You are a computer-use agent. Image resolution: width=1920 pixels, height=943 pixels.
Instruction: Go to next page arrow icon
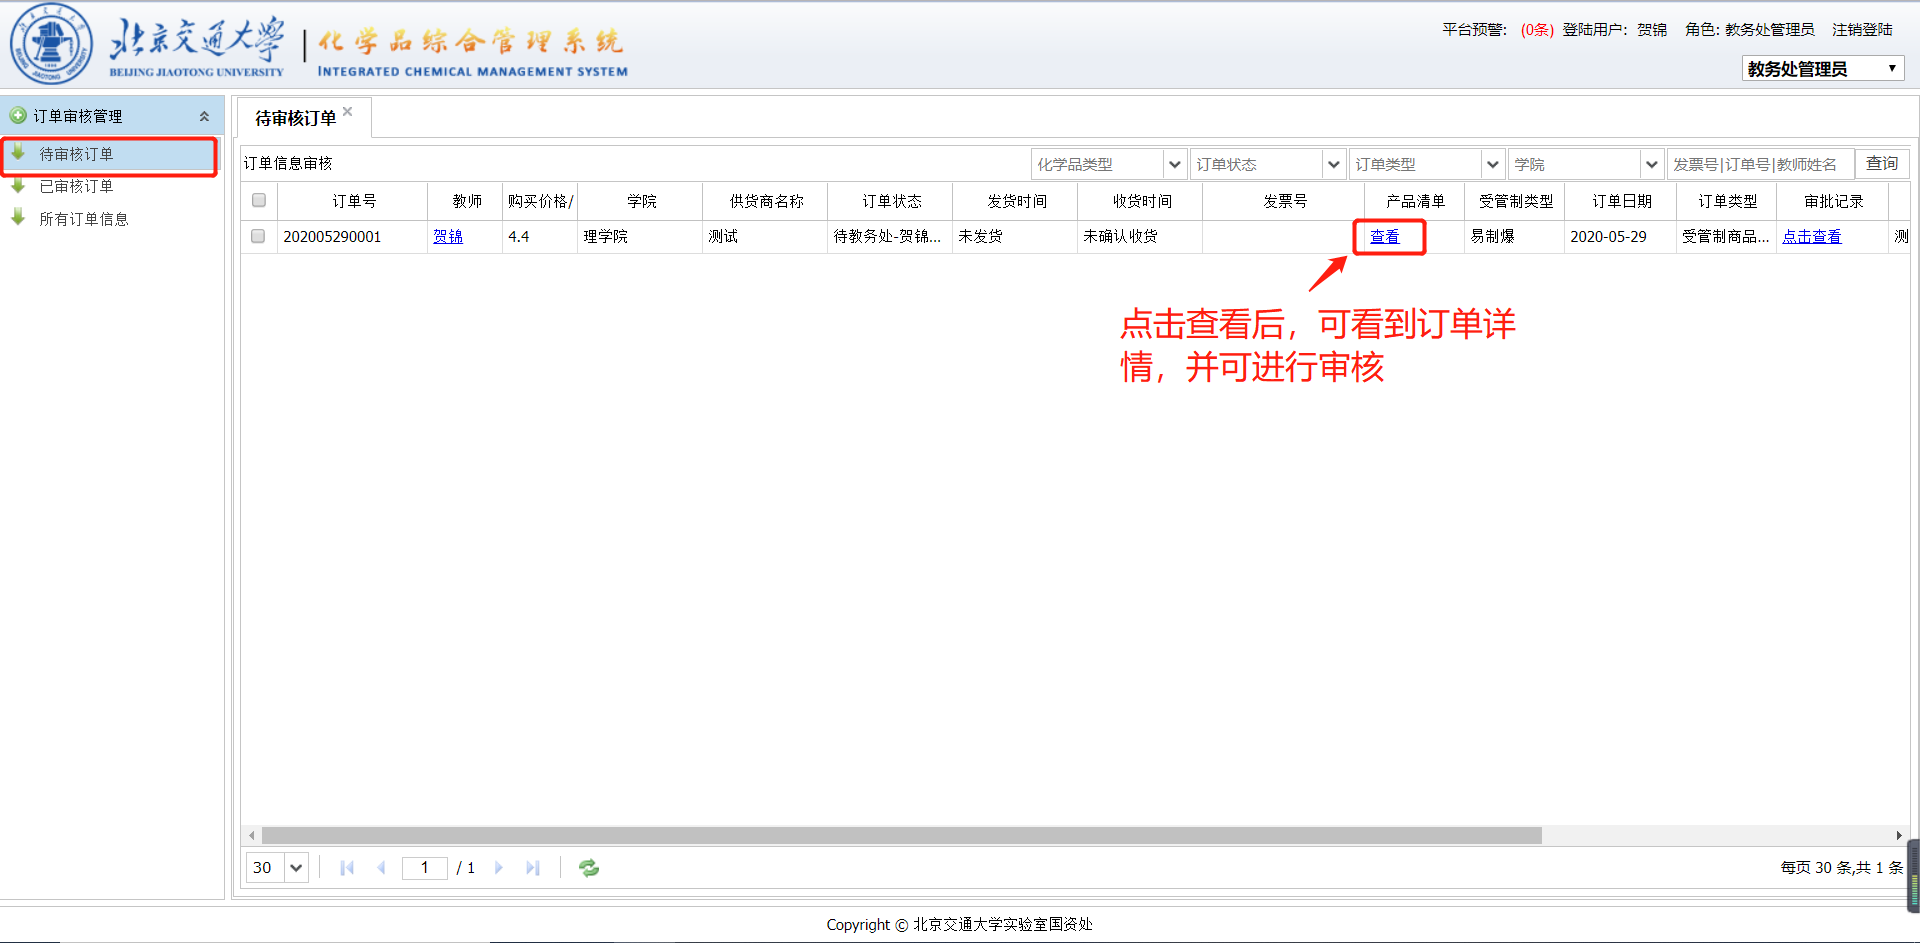(x=499, y=868)
